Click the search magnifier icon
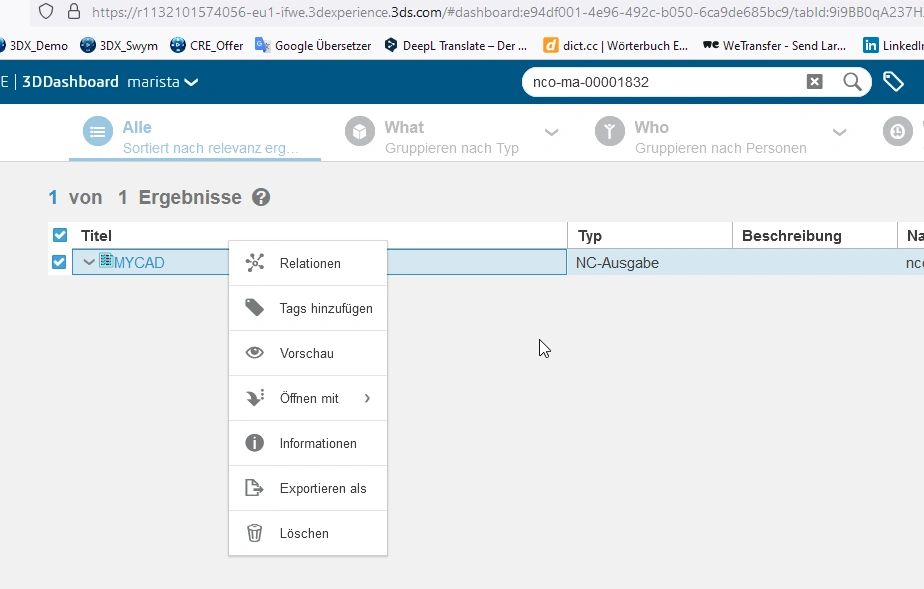 coord(852,82)
